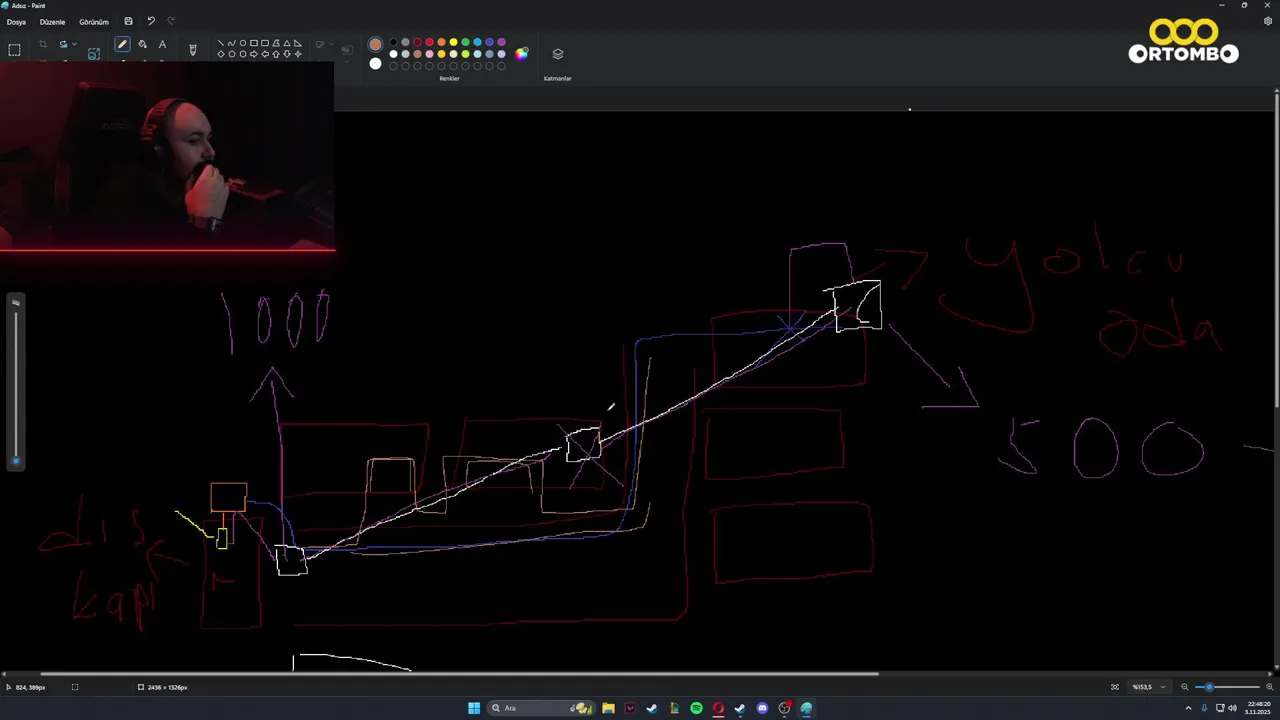
Task: Open the Görünüm menu
Action: (94, 22)
